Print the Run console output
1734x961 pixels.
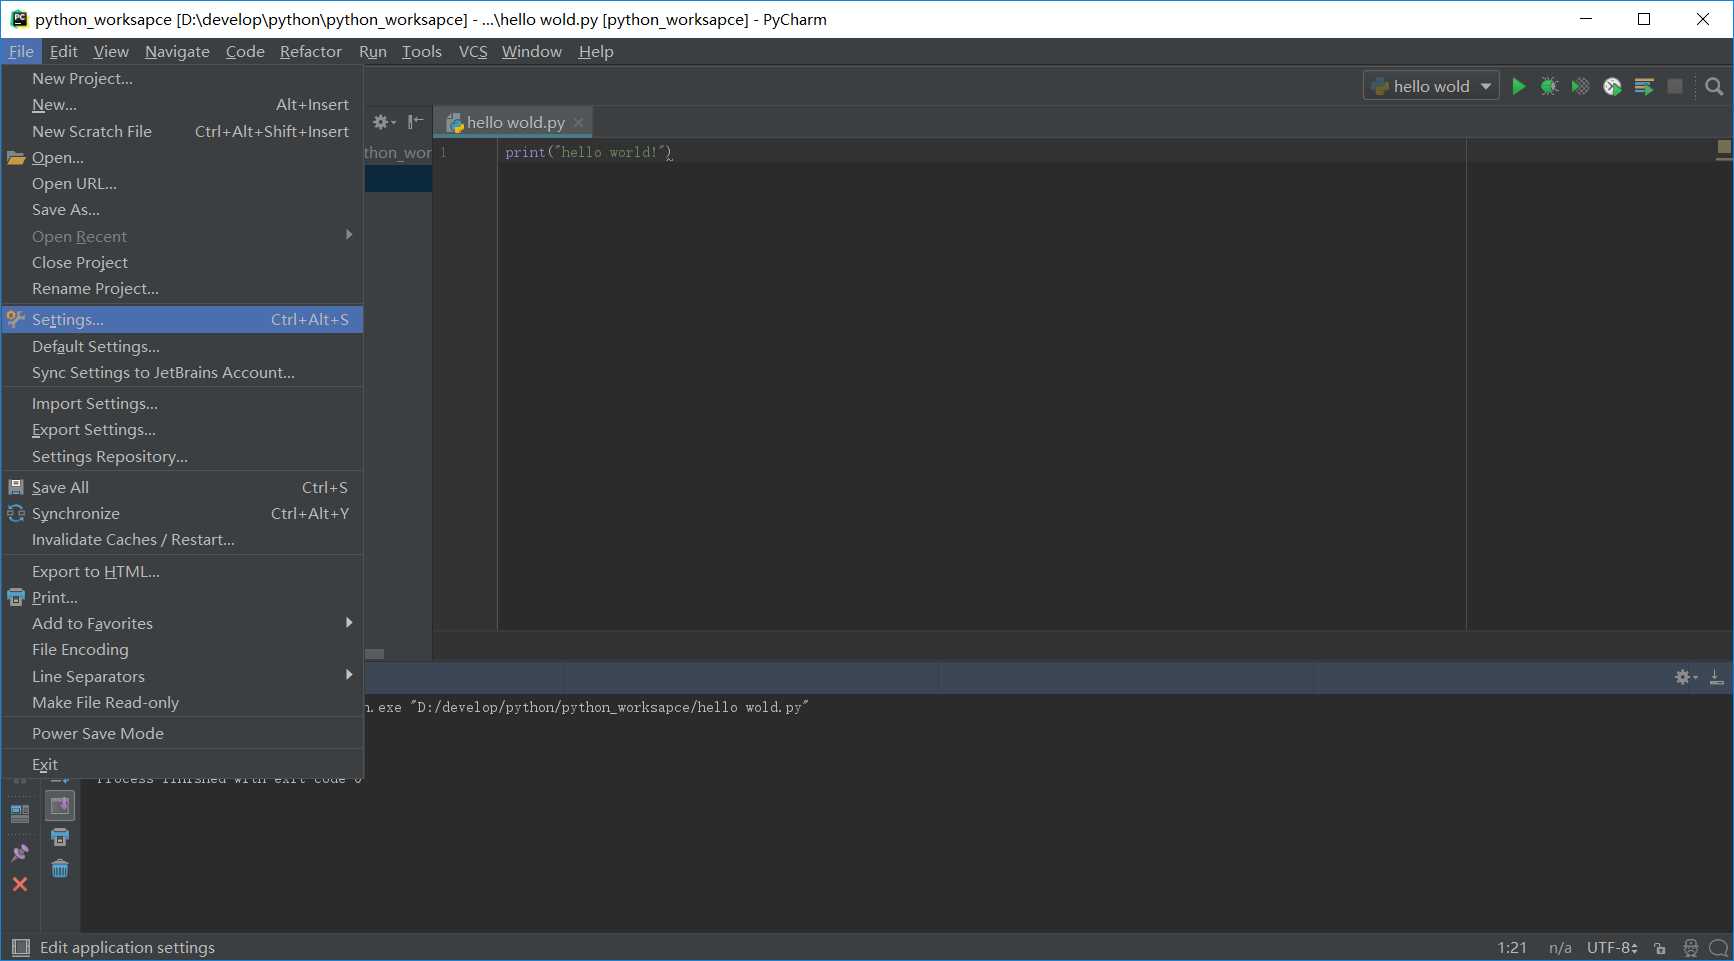(60, 837)
